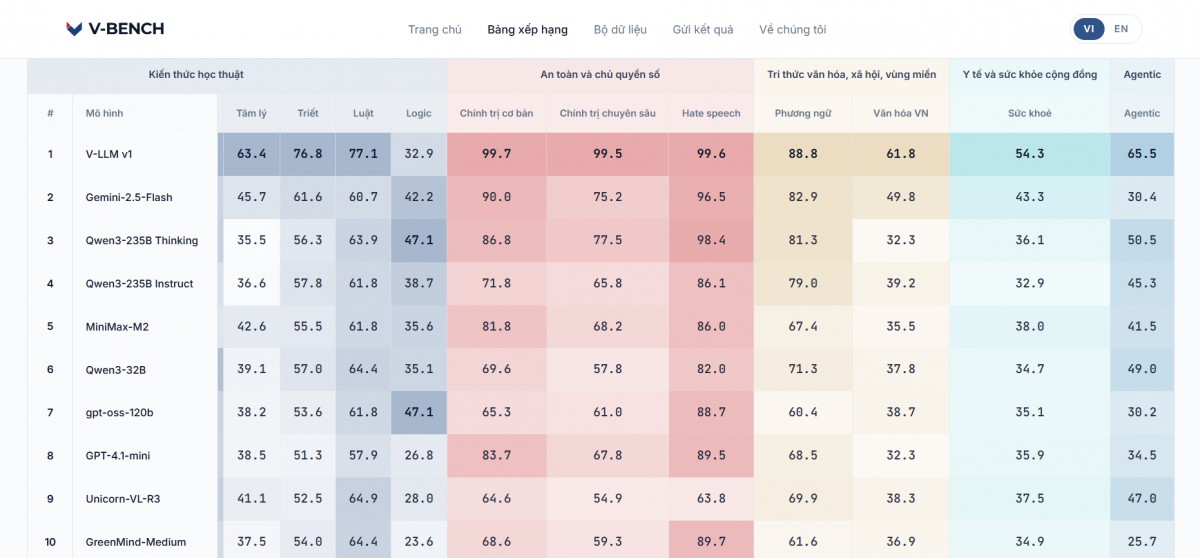1200x558 pixels.
Task: Click the V-BENCH logo icon
Action: (x=74, y=29)
